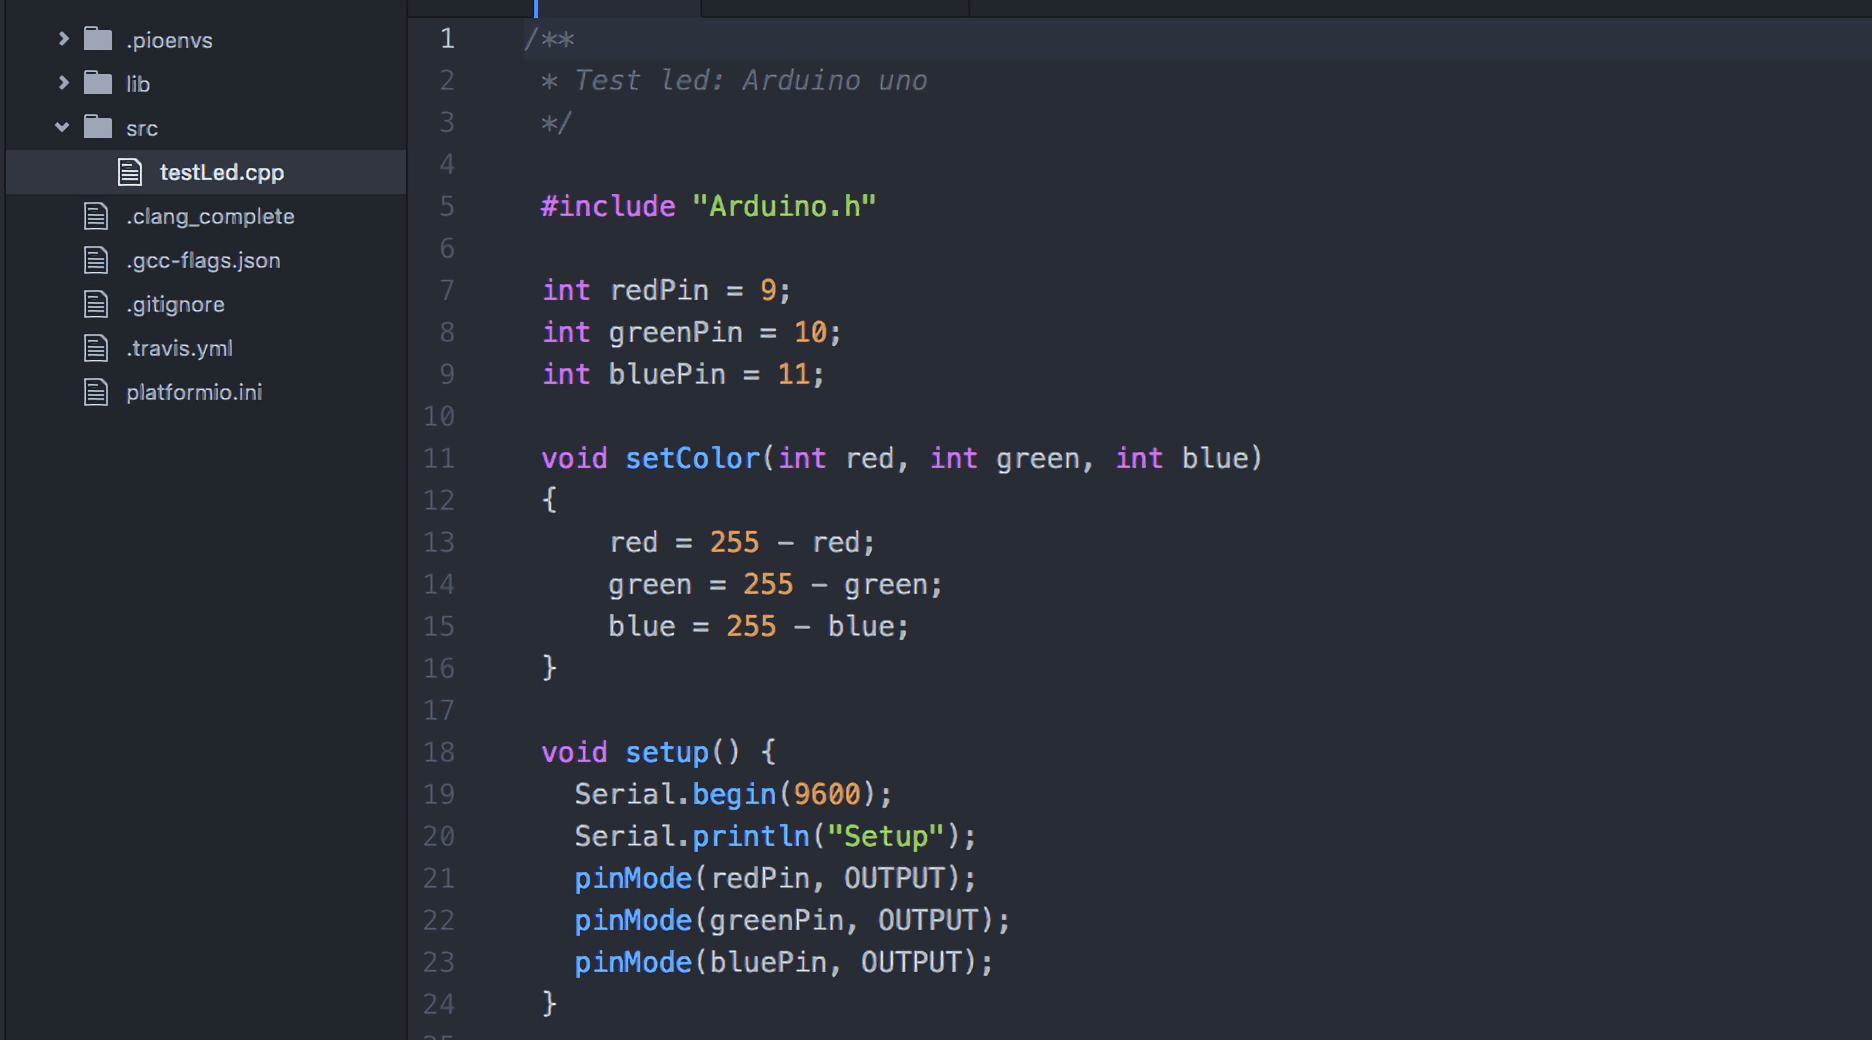Click the src folder icon
This screenshot has height=1040, width=1872.
(98, 127)
